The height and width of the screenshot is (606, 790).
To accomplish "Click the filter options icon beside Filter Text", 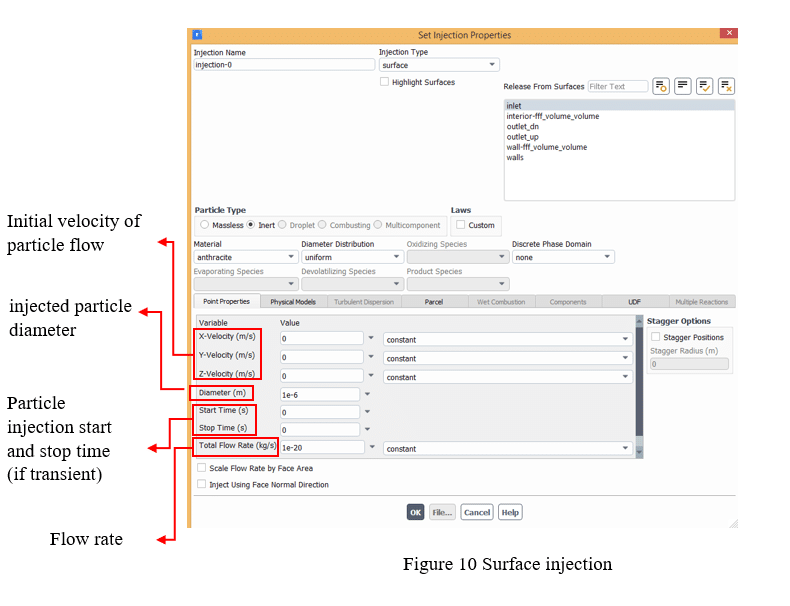I will click(x=661, y=86).
